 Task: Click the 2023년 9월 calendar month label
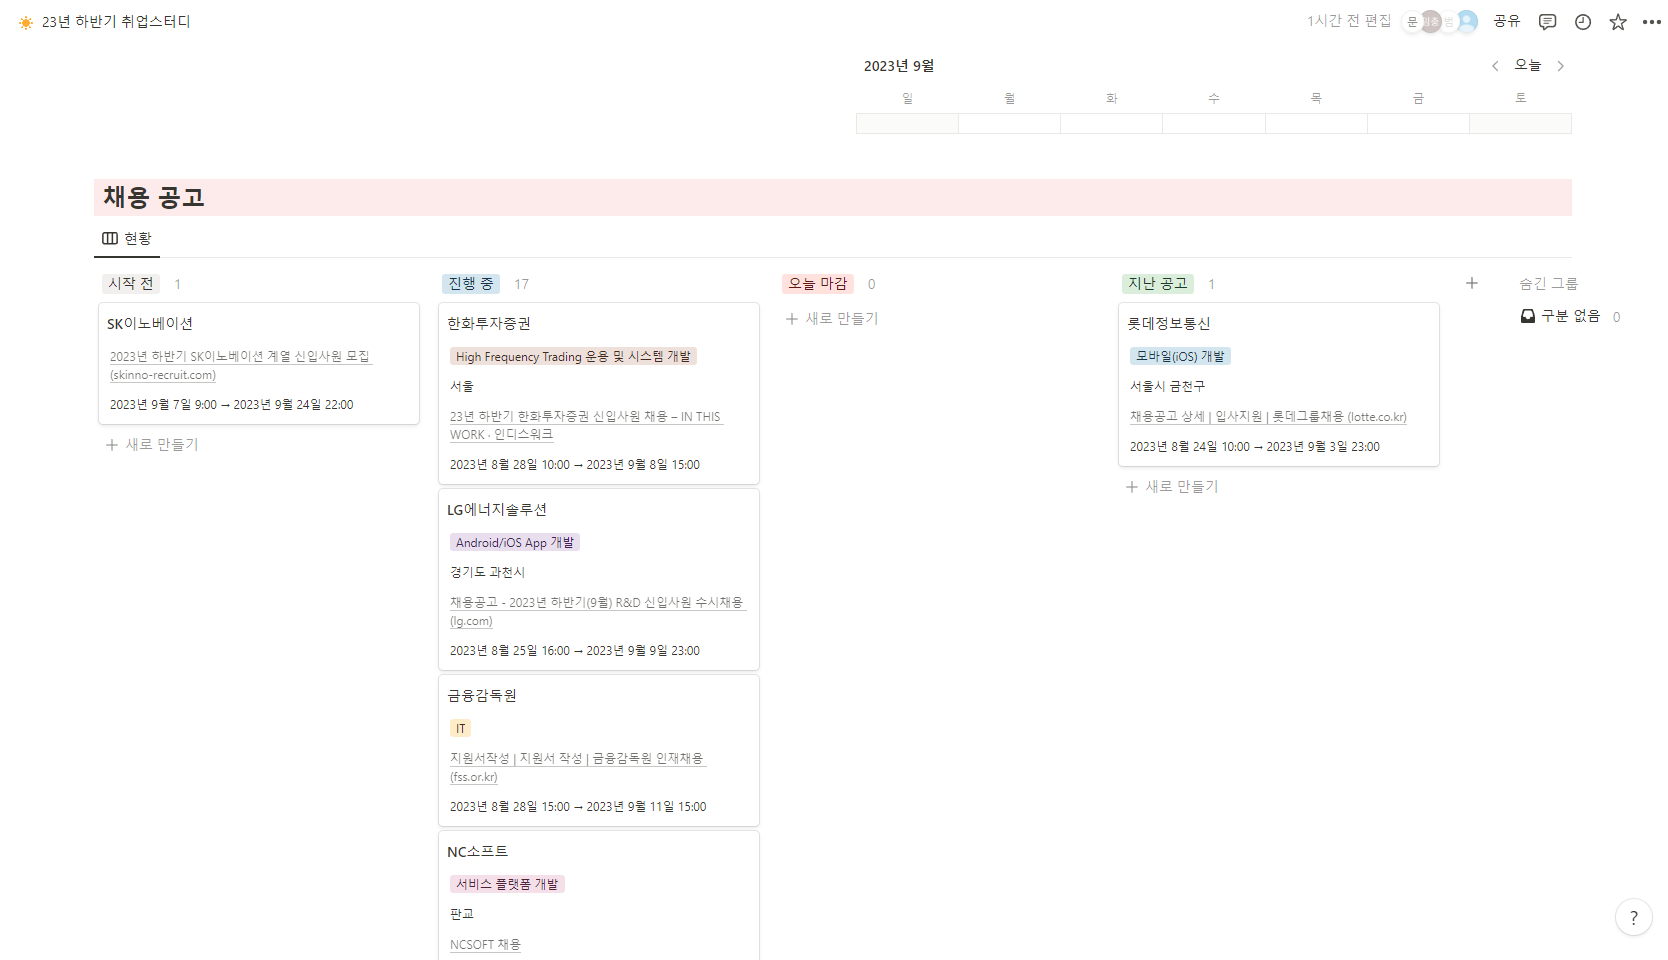tap(899, 66)
